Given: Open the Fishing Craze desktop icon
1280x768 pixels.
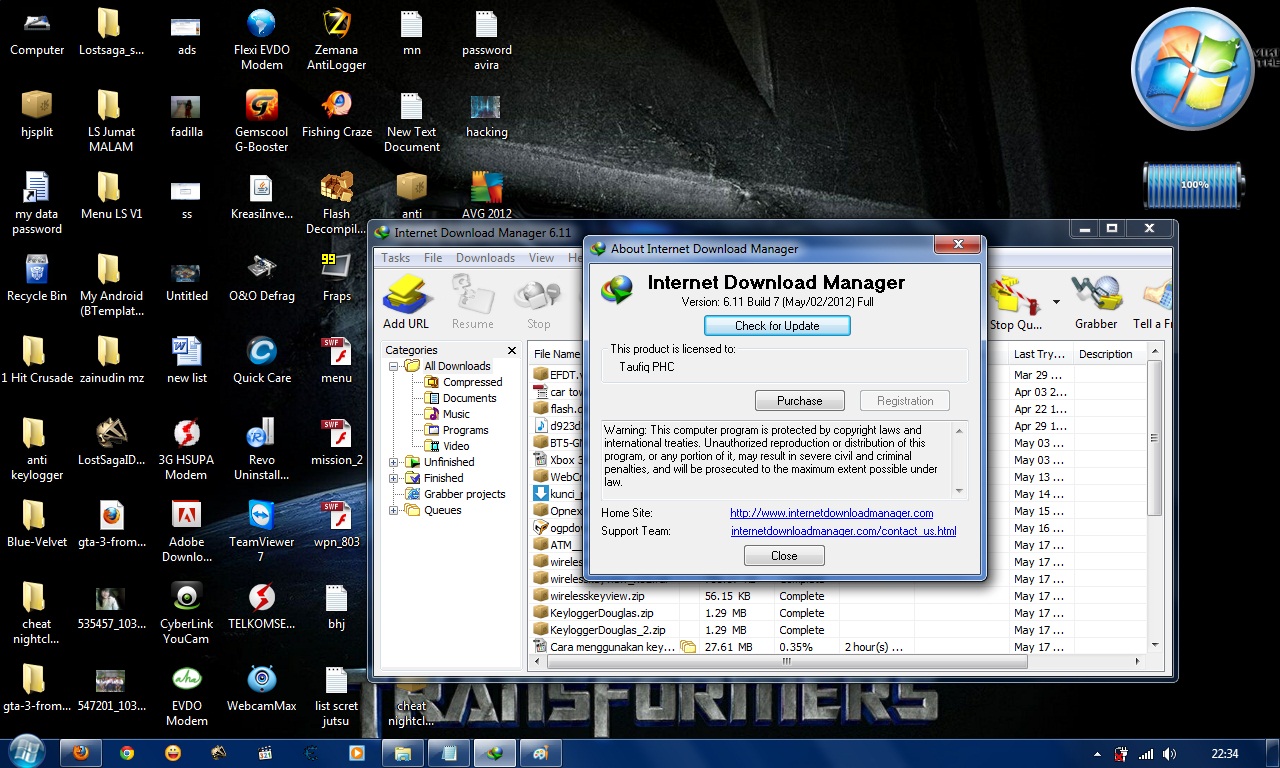Looking at the screenshot, I should click(337, 114).
